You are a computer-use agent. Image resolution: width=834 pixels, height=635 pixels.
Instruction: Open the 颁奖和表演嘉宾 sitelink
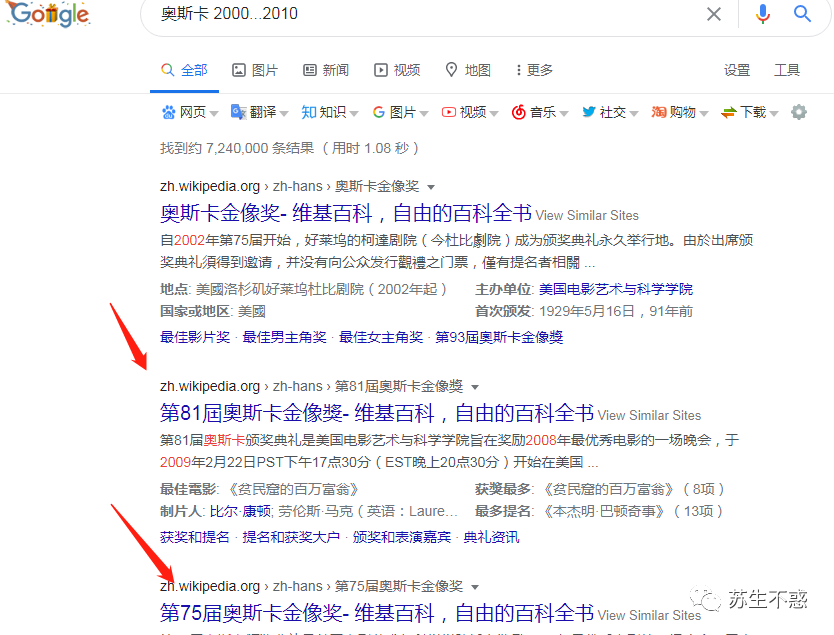pos(402,537)
